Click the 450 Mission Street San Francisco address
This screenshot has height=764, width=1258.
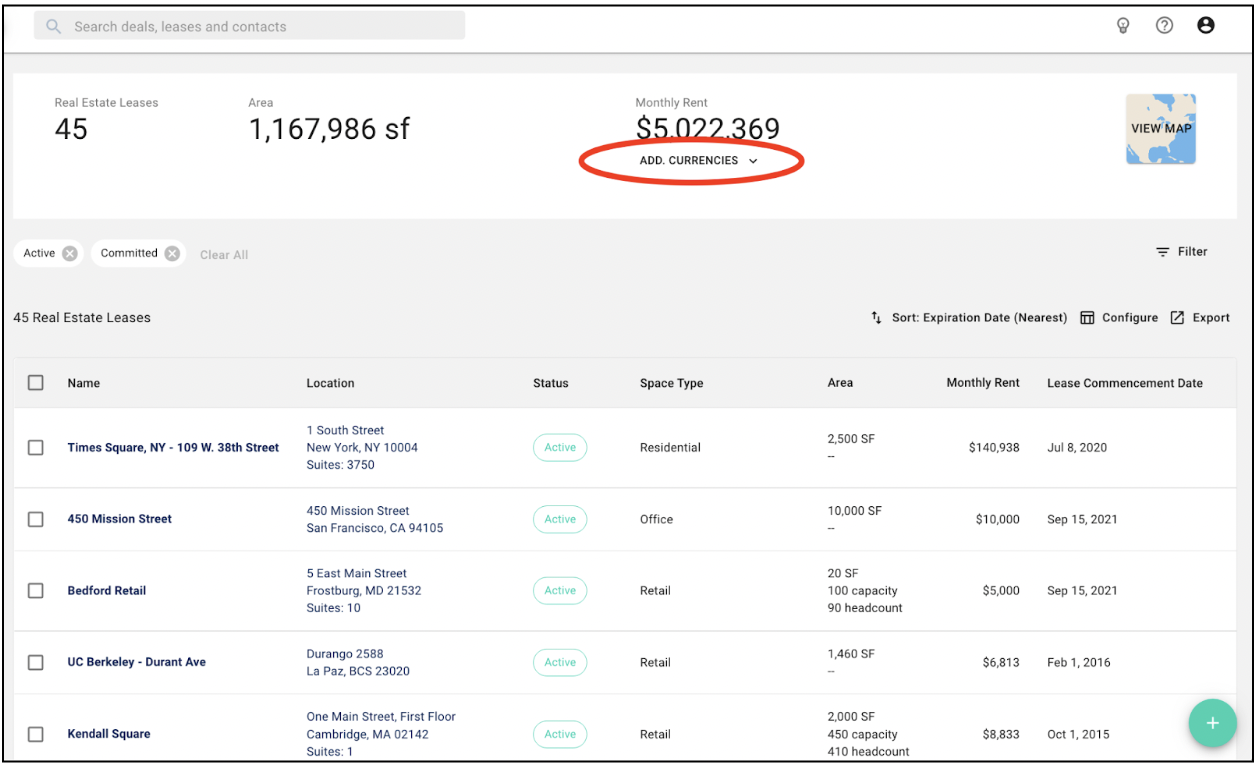pyautogui.click(x=375, y=519)
